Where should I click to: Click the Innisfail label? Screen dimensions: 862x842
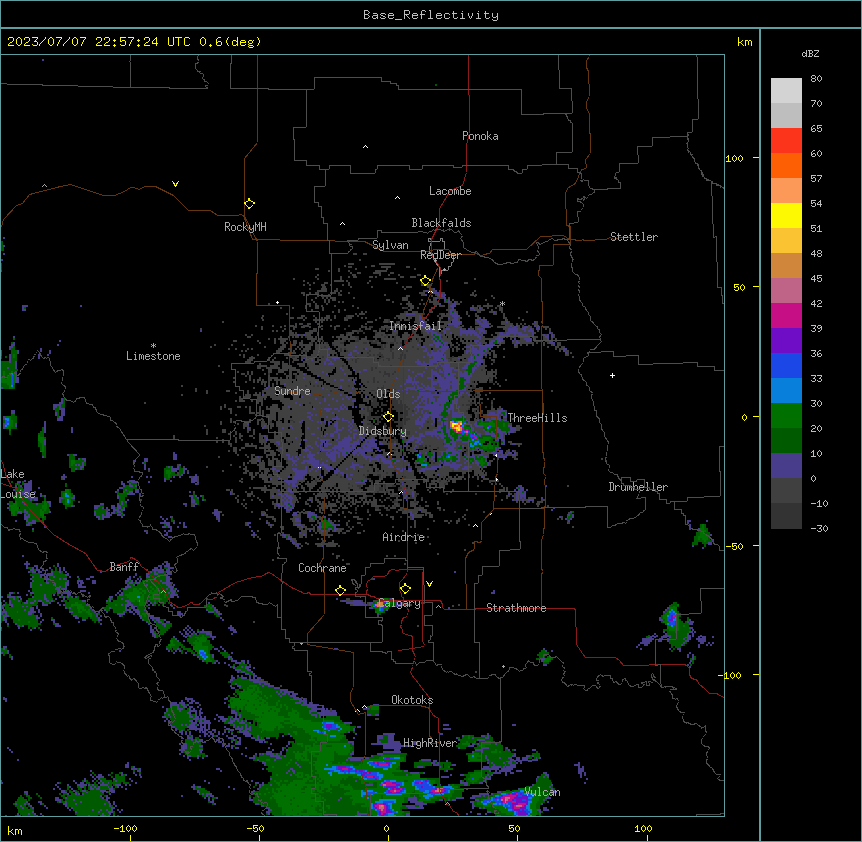tap(415, 326)
